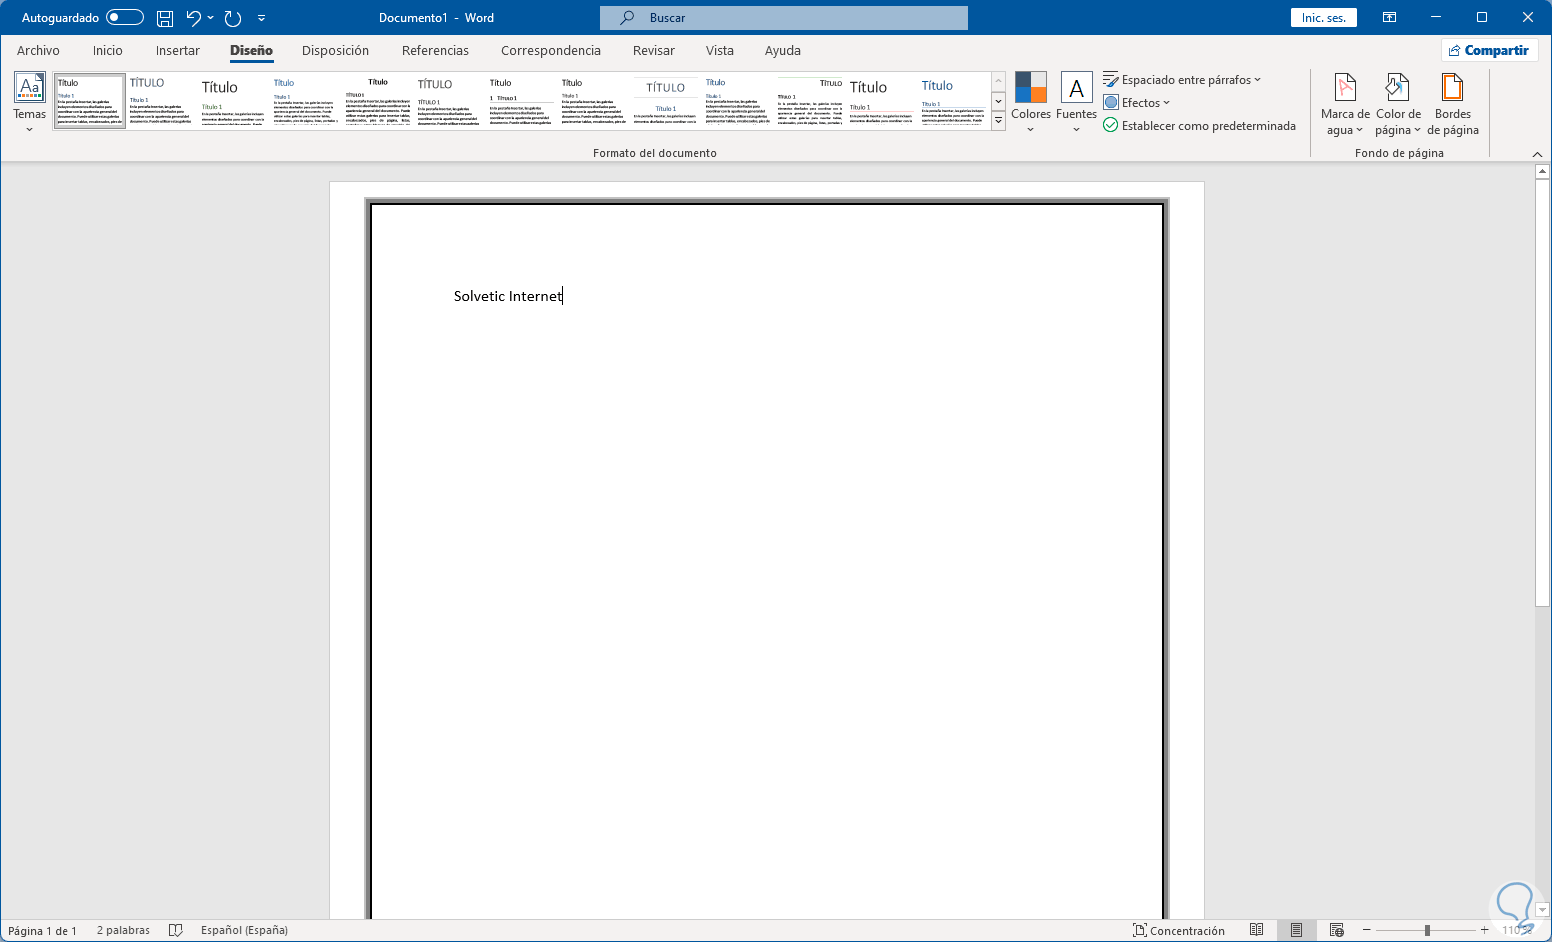Click the vertical scrollbar down arrow

pos(1542,910)
